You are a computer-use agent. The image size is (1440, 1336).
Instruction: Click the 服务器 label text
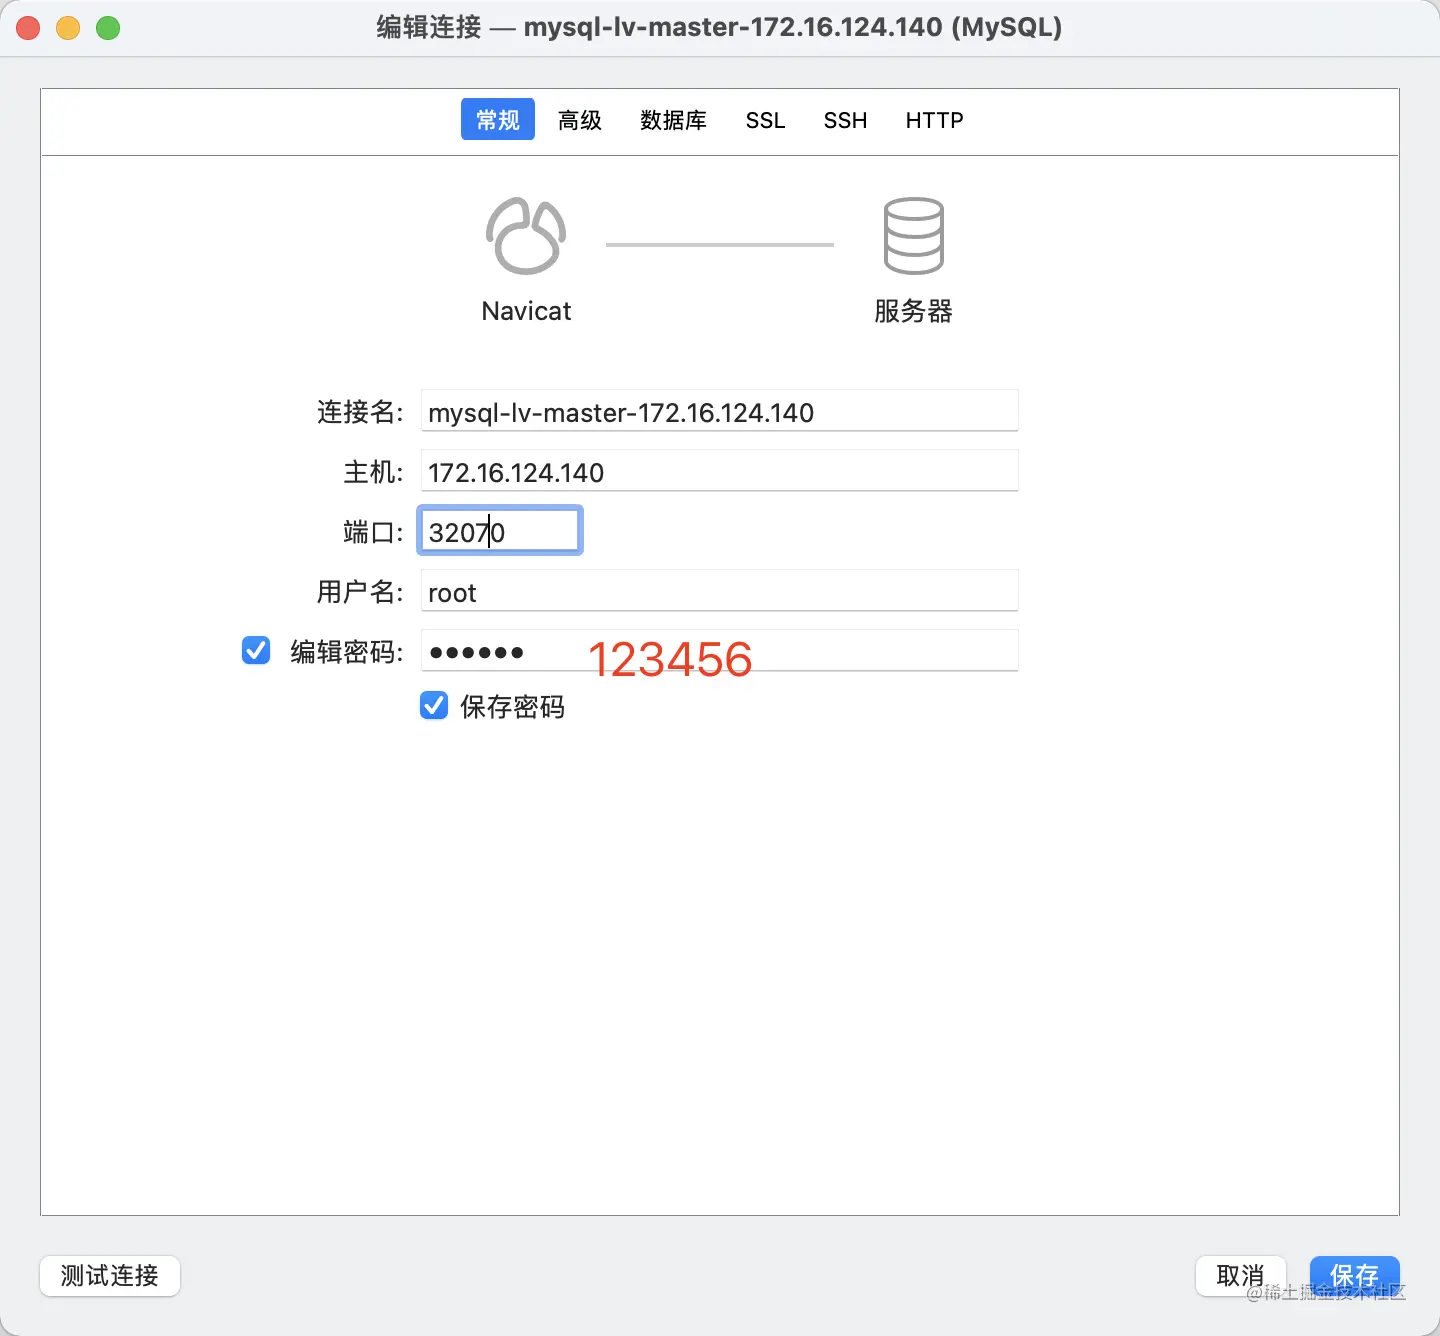point(913,311)
